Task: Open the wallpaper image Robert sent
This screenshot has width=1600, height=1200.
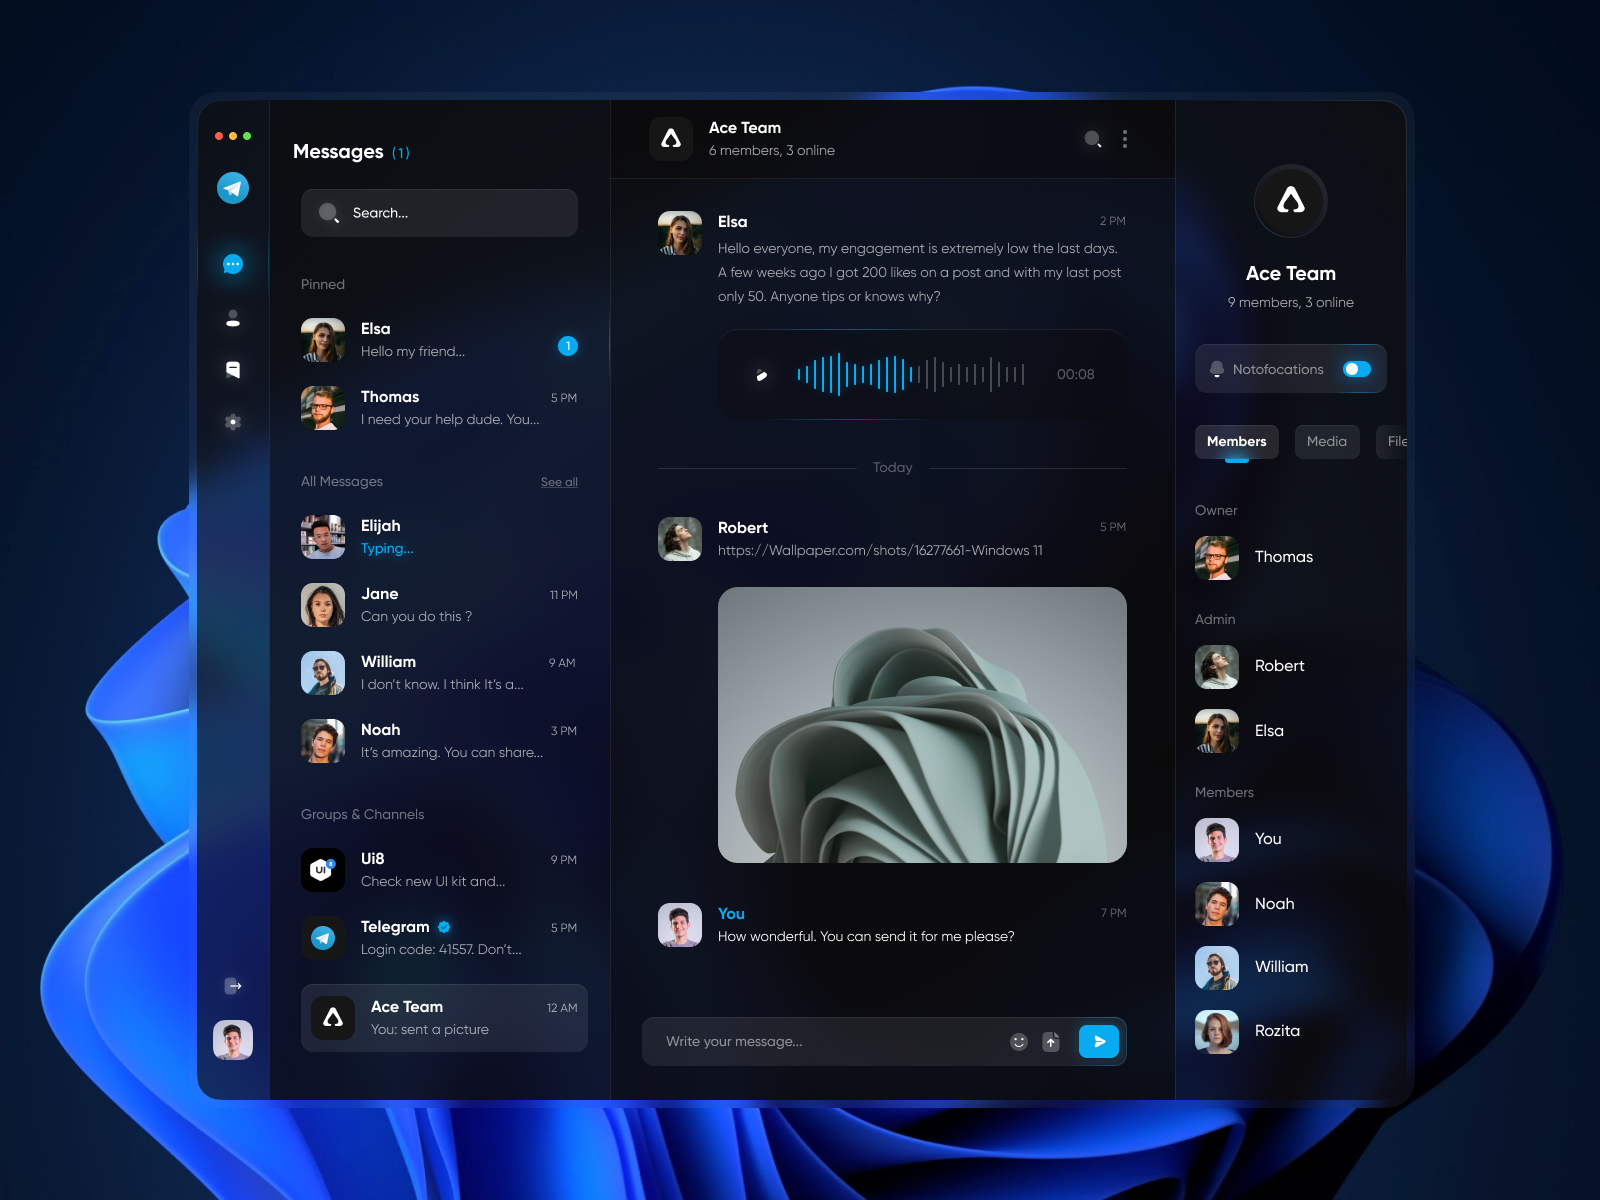Action: point(922,725)
